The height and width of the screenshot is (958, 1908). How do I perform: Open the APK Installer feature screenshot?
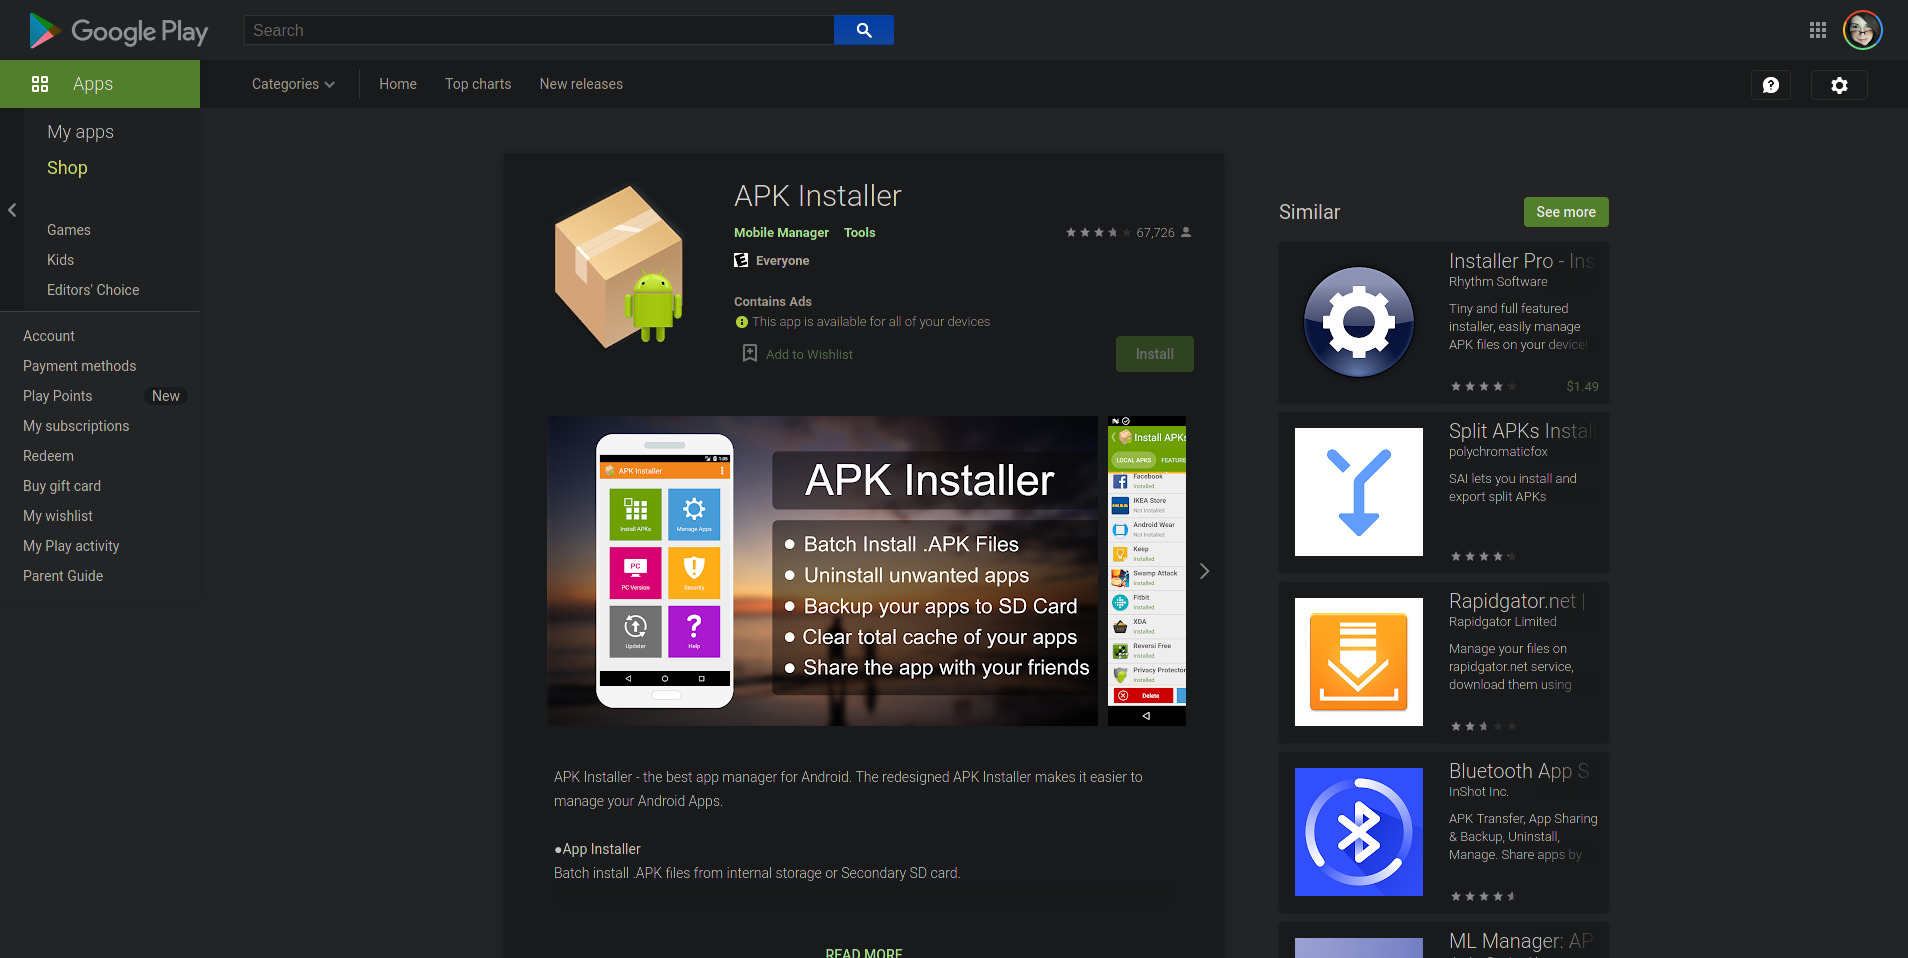(x=823, y=571)
